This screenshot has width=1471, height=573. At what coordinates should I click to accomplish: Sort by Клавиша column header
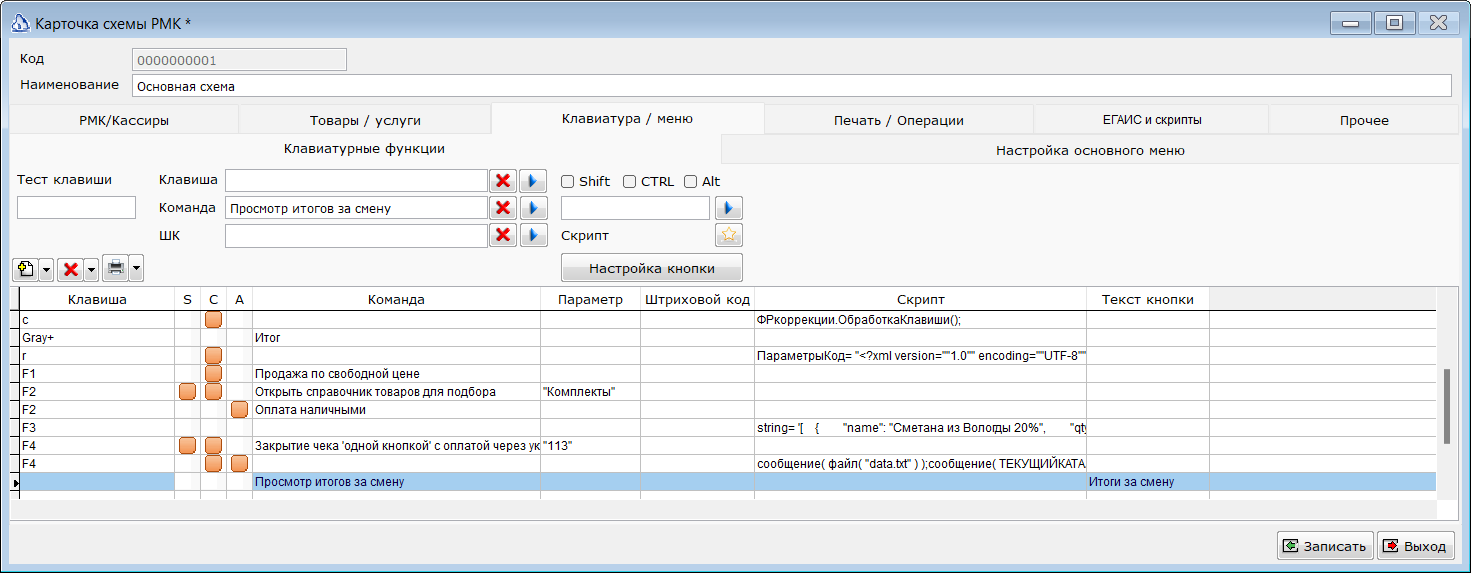click(97, 299)
